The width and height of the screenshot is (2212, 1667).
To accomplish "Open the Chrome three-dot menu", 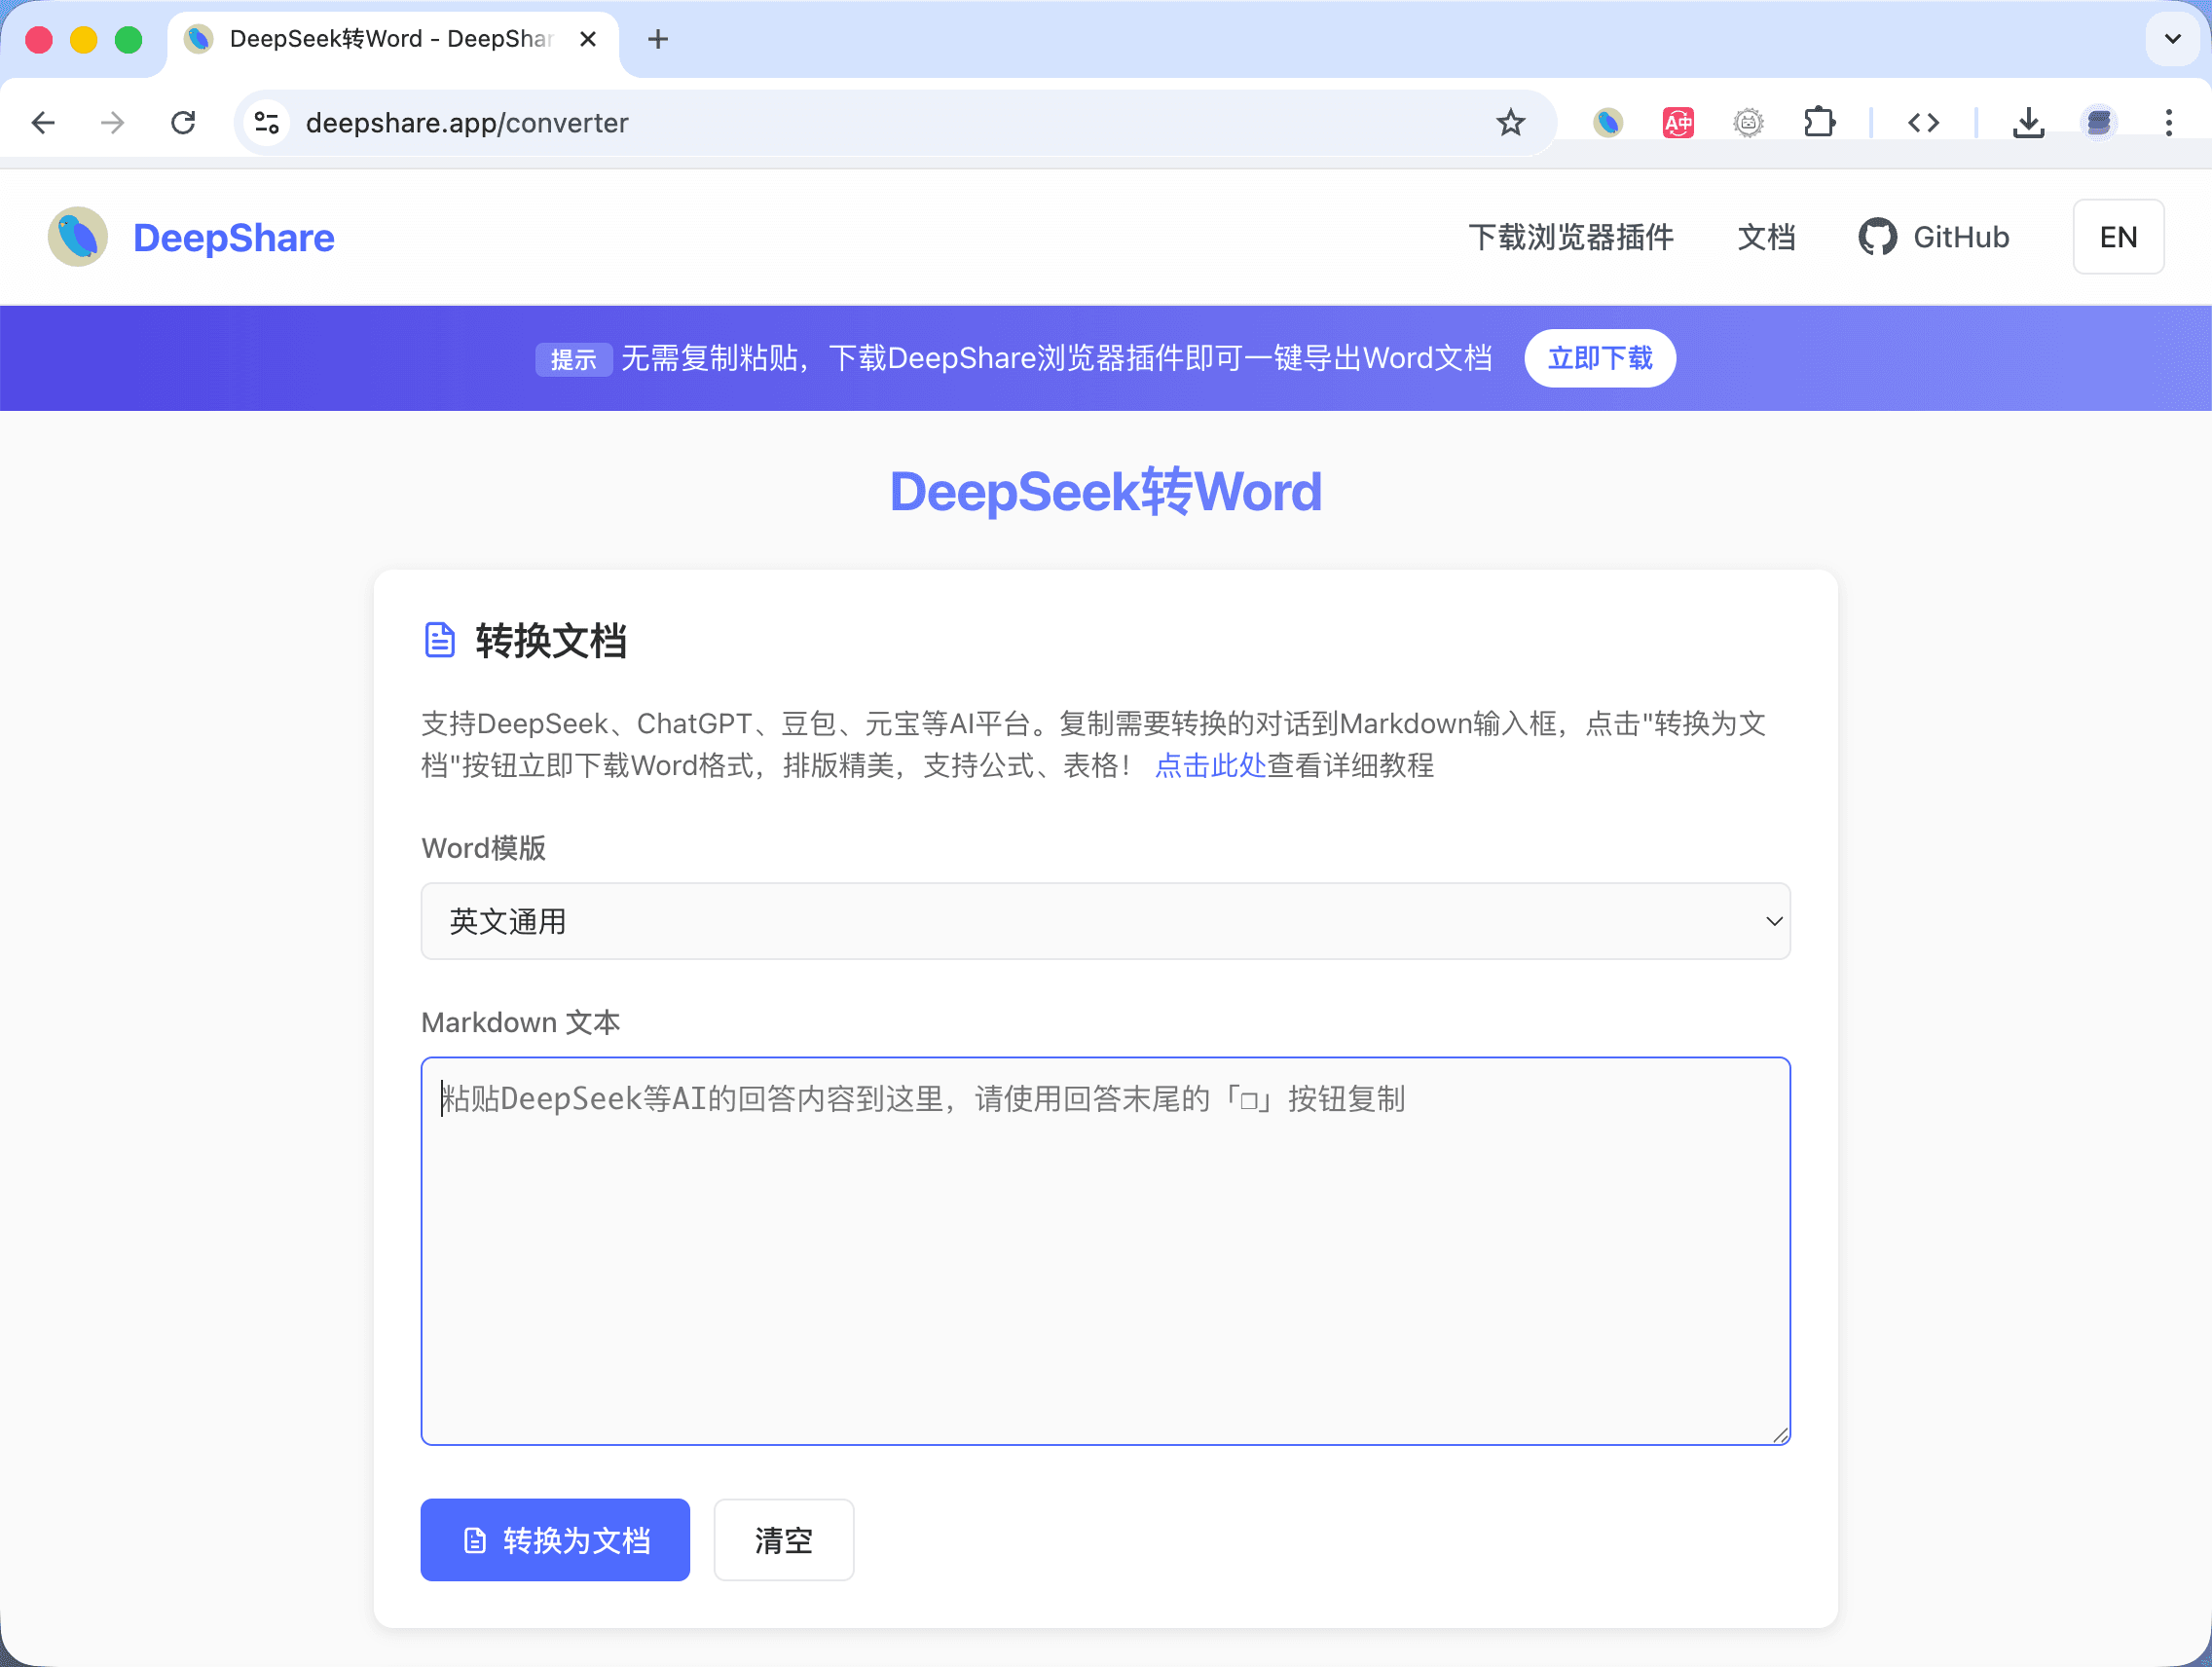I will 2168,121.
